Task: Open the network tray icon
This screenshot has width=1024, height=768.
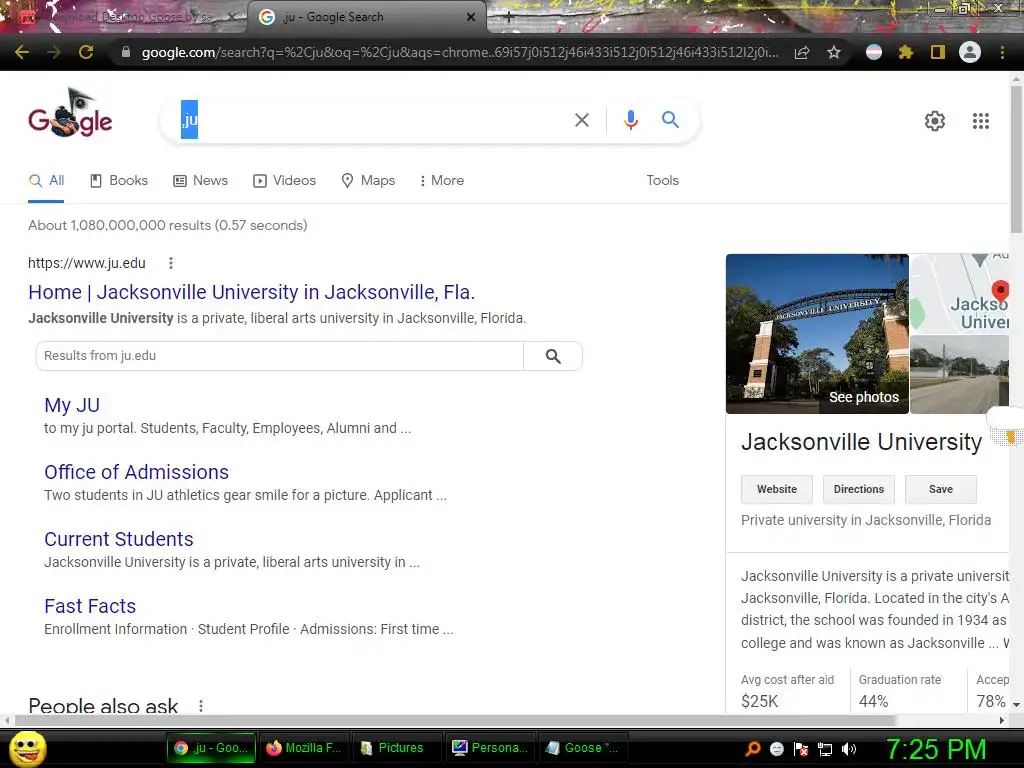Action: pos(825,749)
